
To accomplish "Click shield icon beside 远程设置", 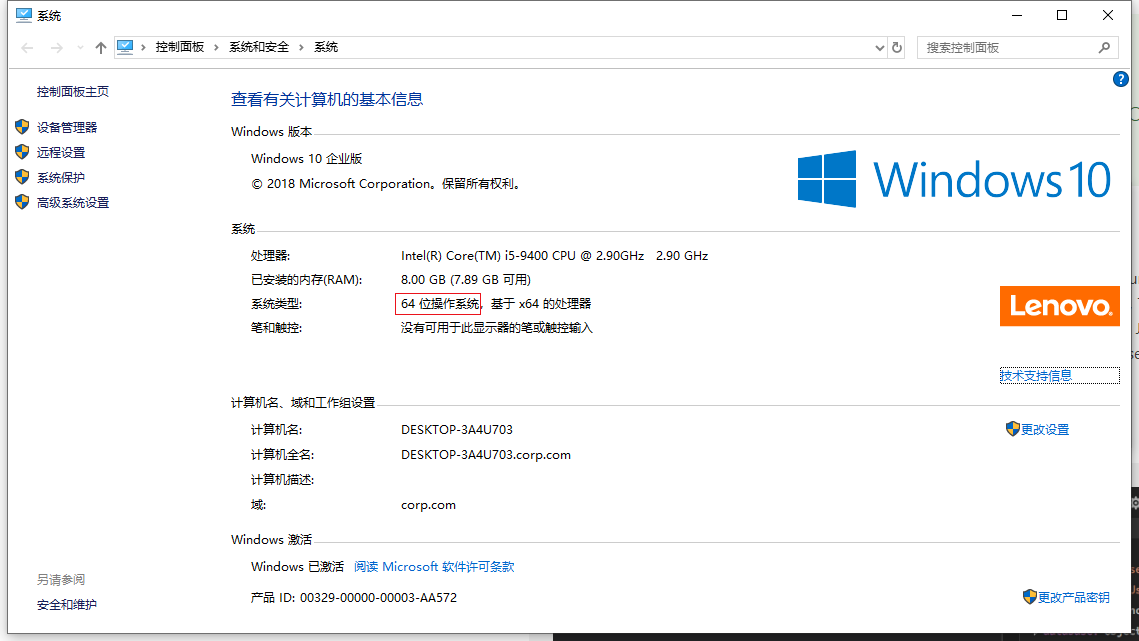I will point(22,152).
